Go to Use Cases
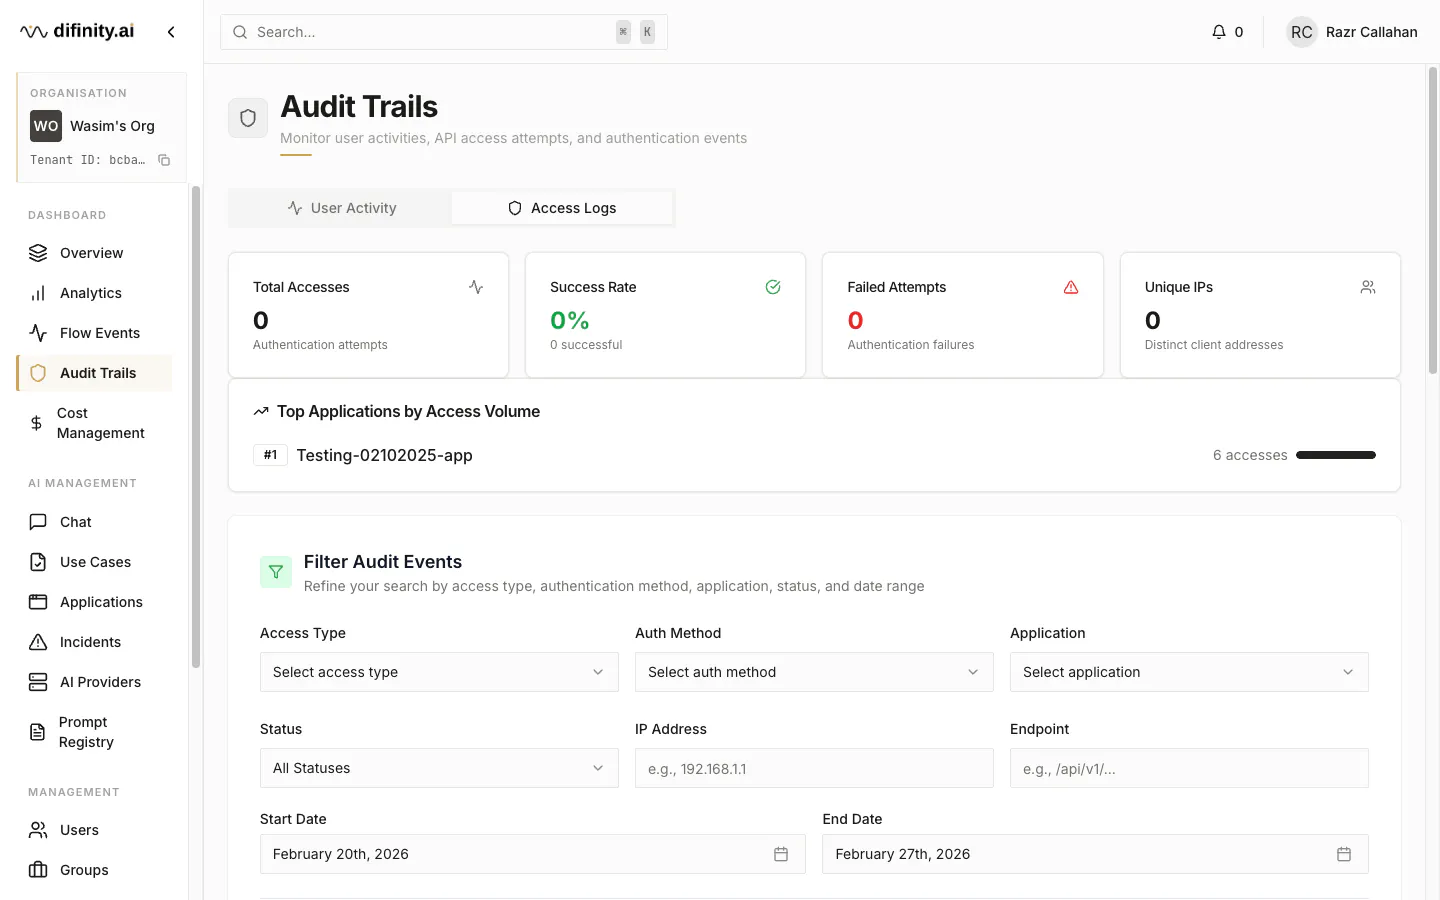 95,562
